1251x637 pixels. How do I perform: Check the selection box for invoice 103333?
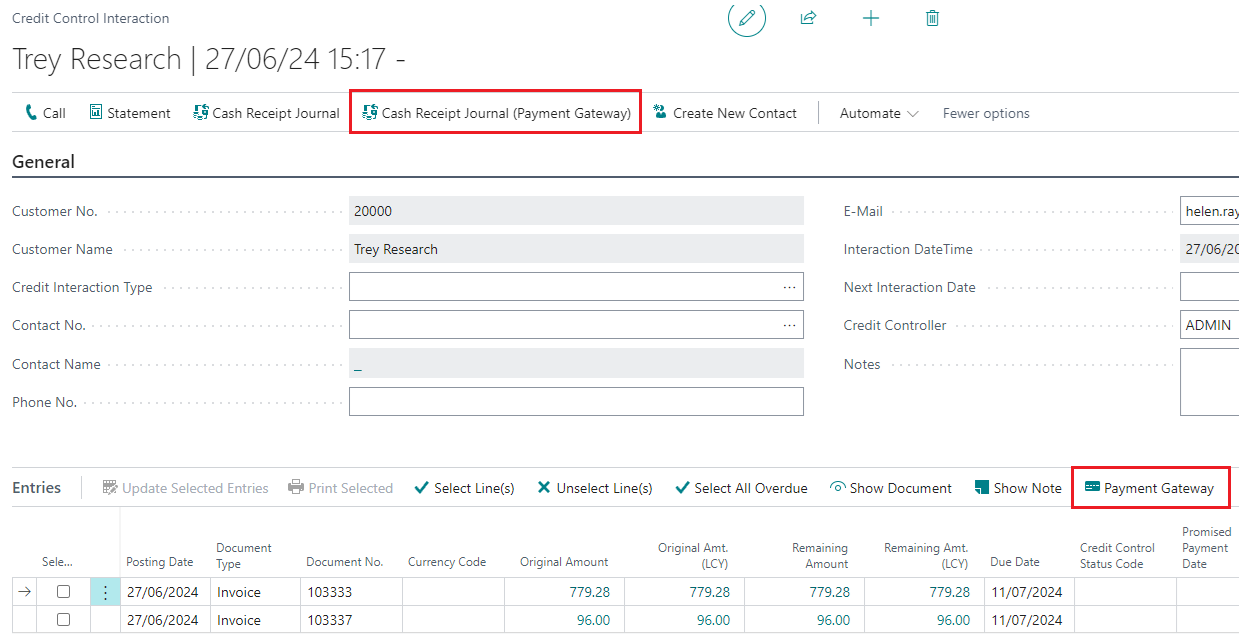63,591
